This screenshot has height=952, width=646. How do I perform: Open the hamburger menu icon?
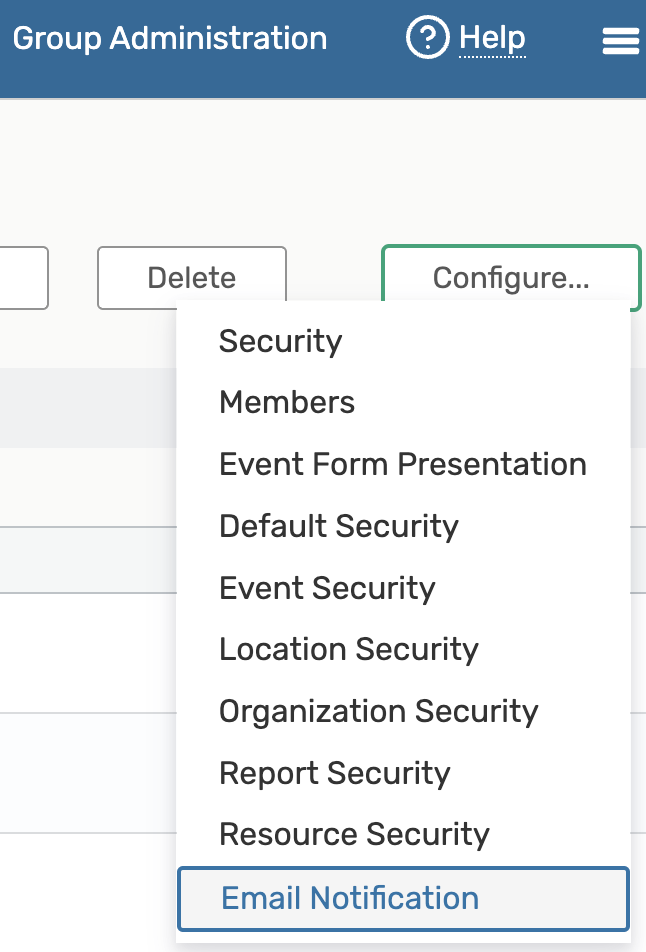click(621, 41)
